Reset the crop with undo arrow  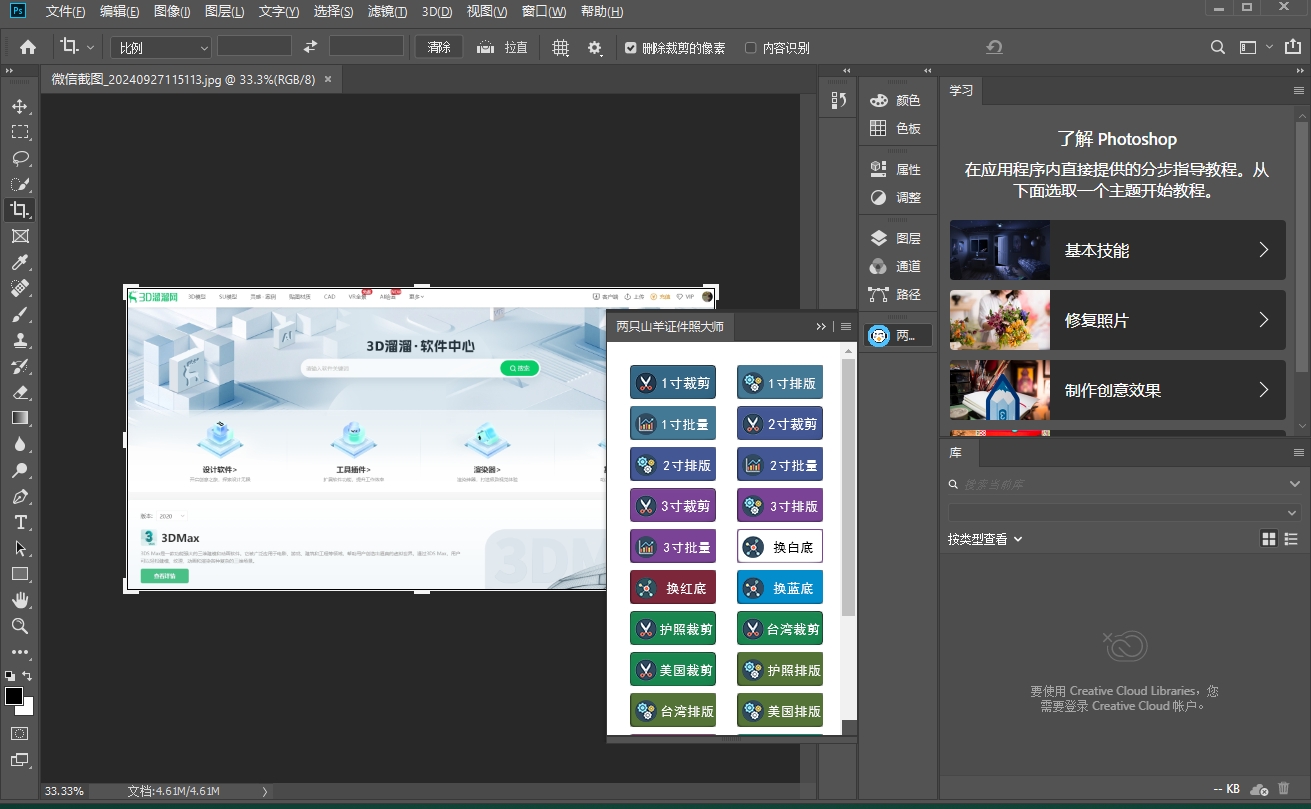tap(993, 47)
